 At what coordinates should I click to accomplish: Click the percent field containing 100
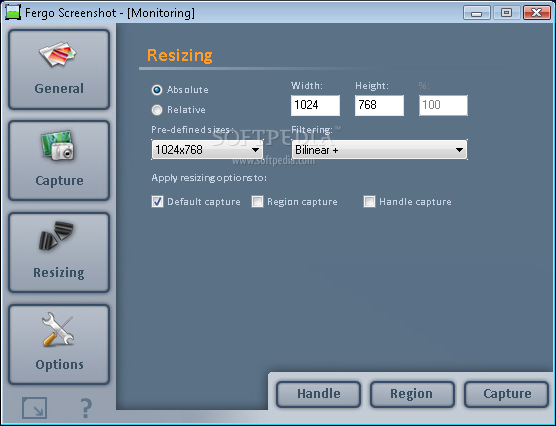click(x=443, y=105)
